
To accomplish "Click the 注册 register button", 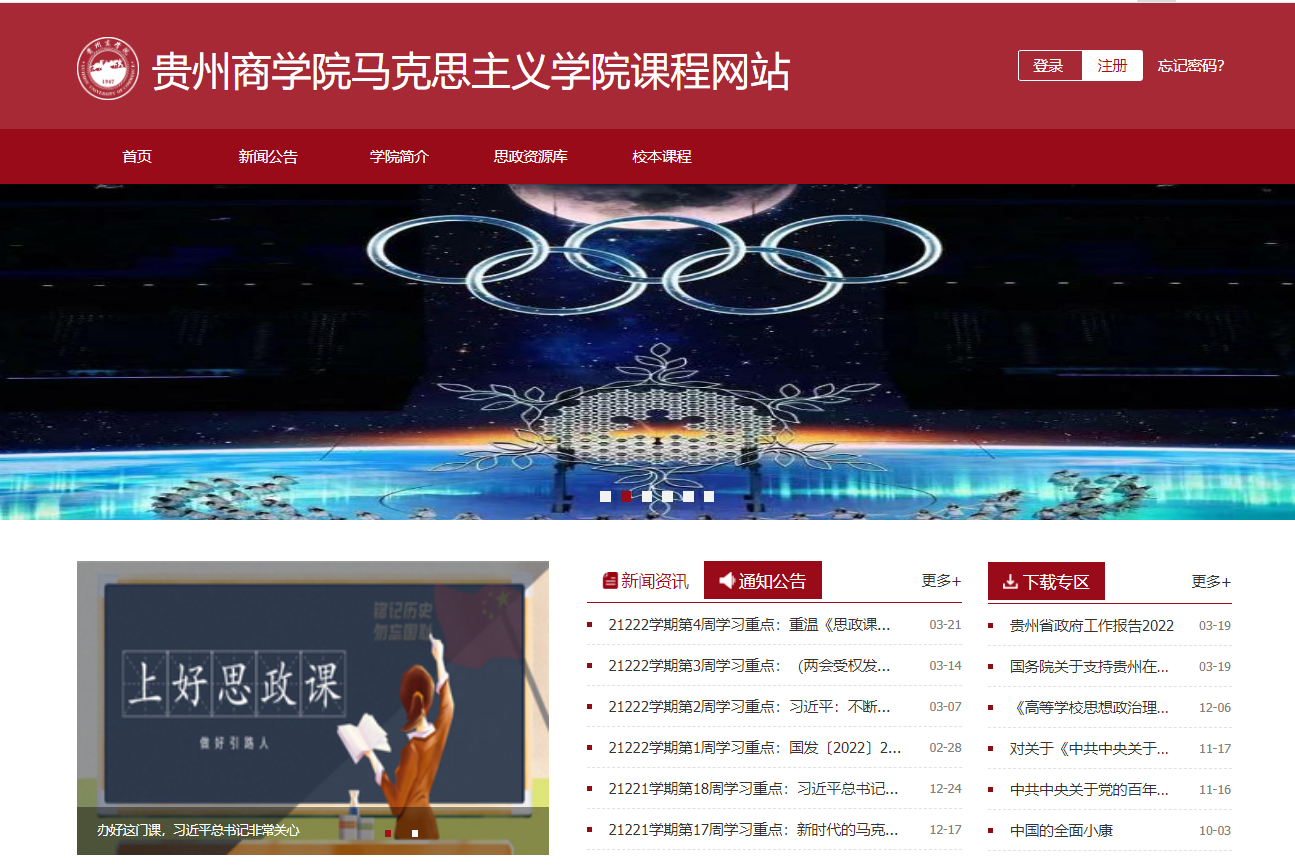I will click(1112, 66).
